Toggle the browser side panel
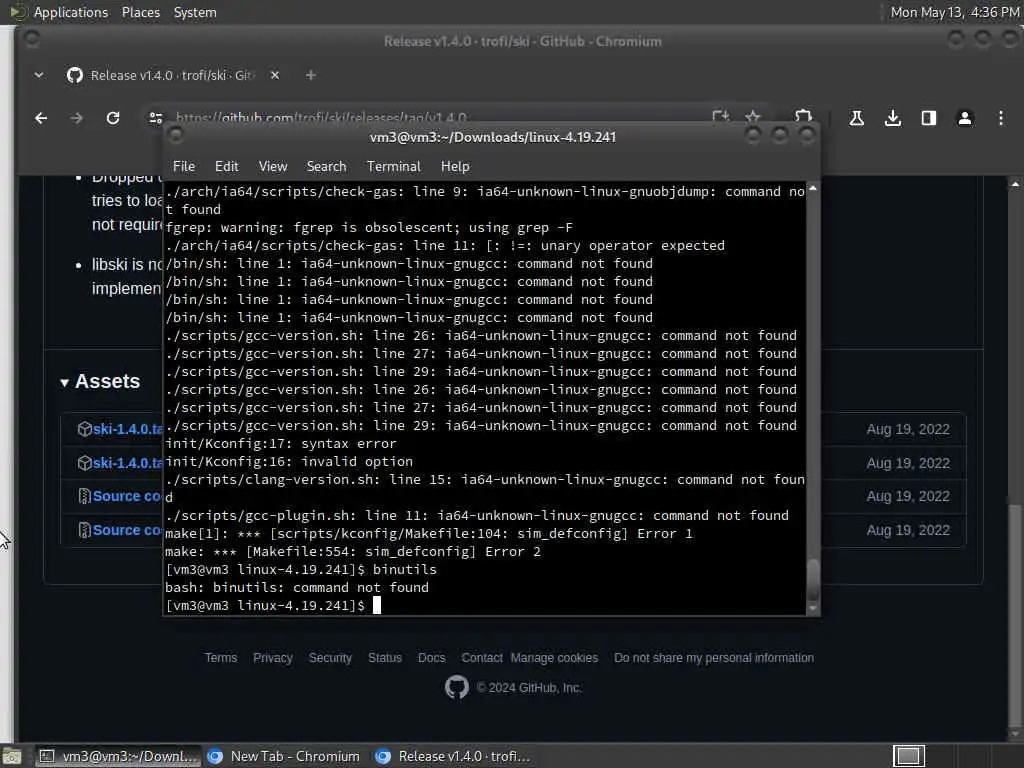Image resolution: width=1024 pixels, height=768 pixels. [929, 118]
